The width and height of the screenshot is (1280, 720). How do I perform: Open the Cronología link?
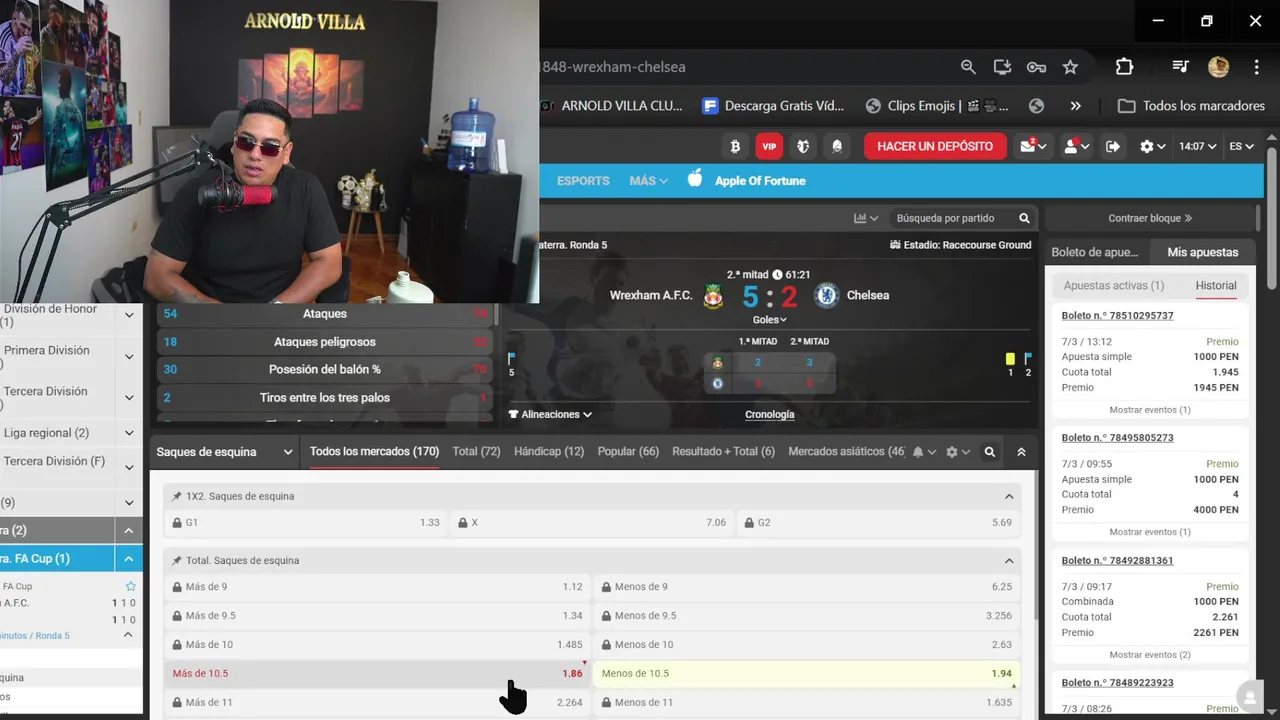tap(770, 414)
